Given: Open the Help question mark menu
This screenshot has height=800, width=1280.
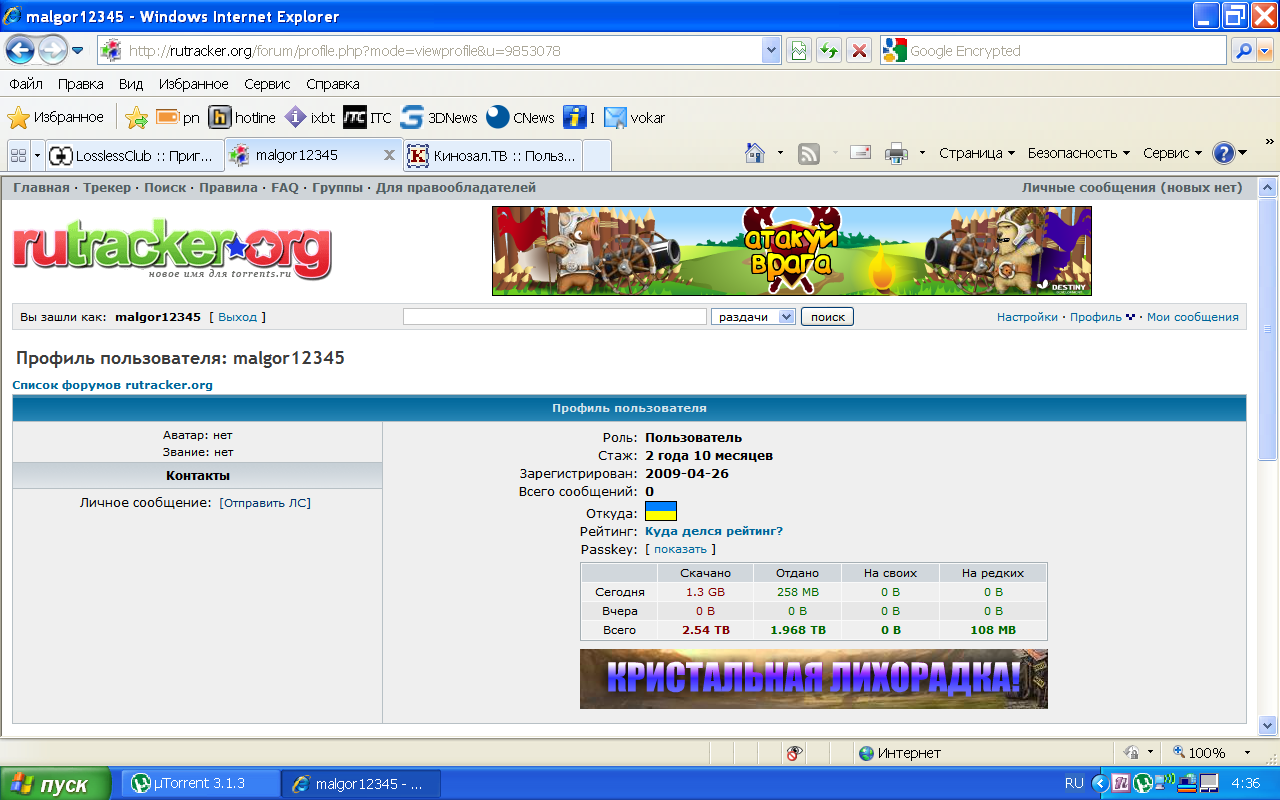Looking at the screenshot, I should (1229, 153).
